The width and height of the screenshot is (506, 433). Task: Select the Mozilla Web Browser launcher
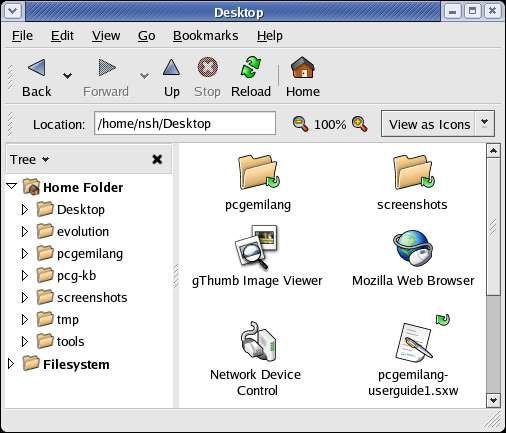pos(413,258)
